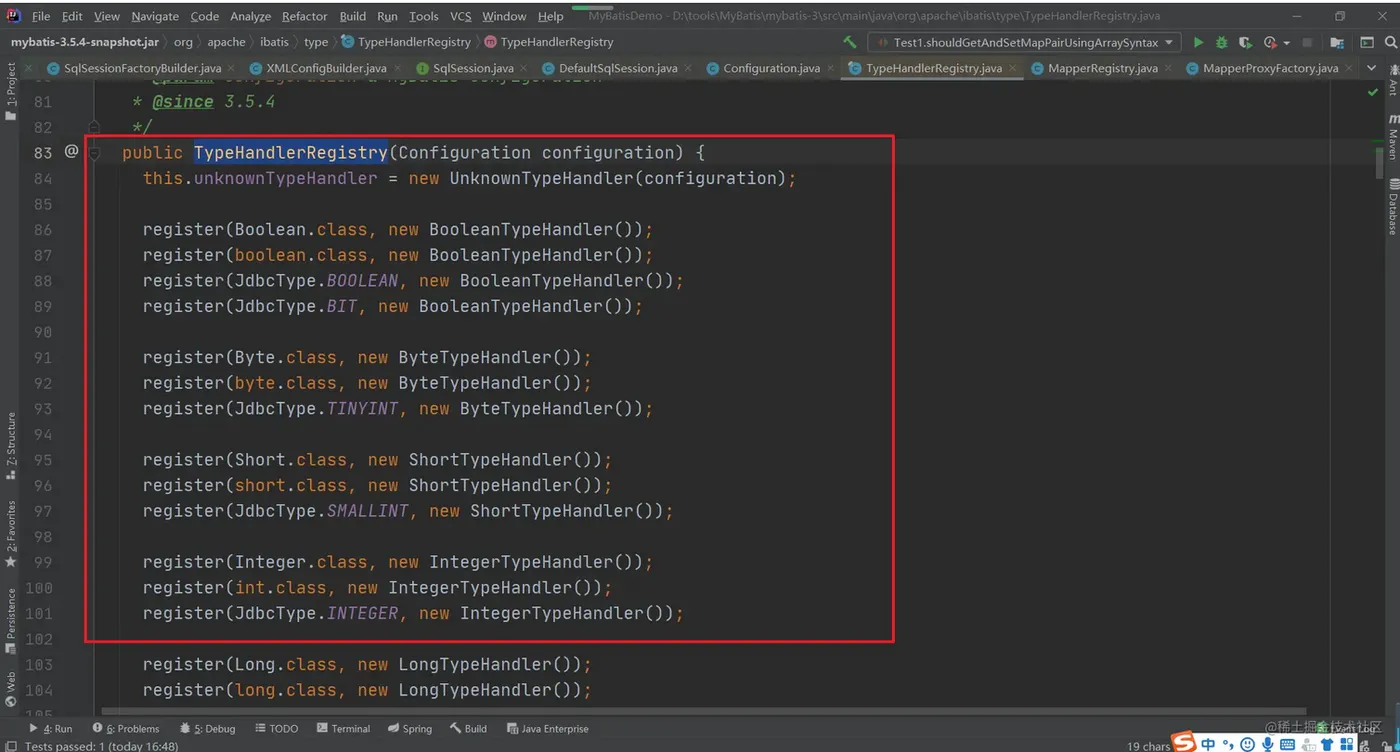The image size is (1400, 752).
Task: Click the gutter @ icon on line 83
Action: click(71, 151)
